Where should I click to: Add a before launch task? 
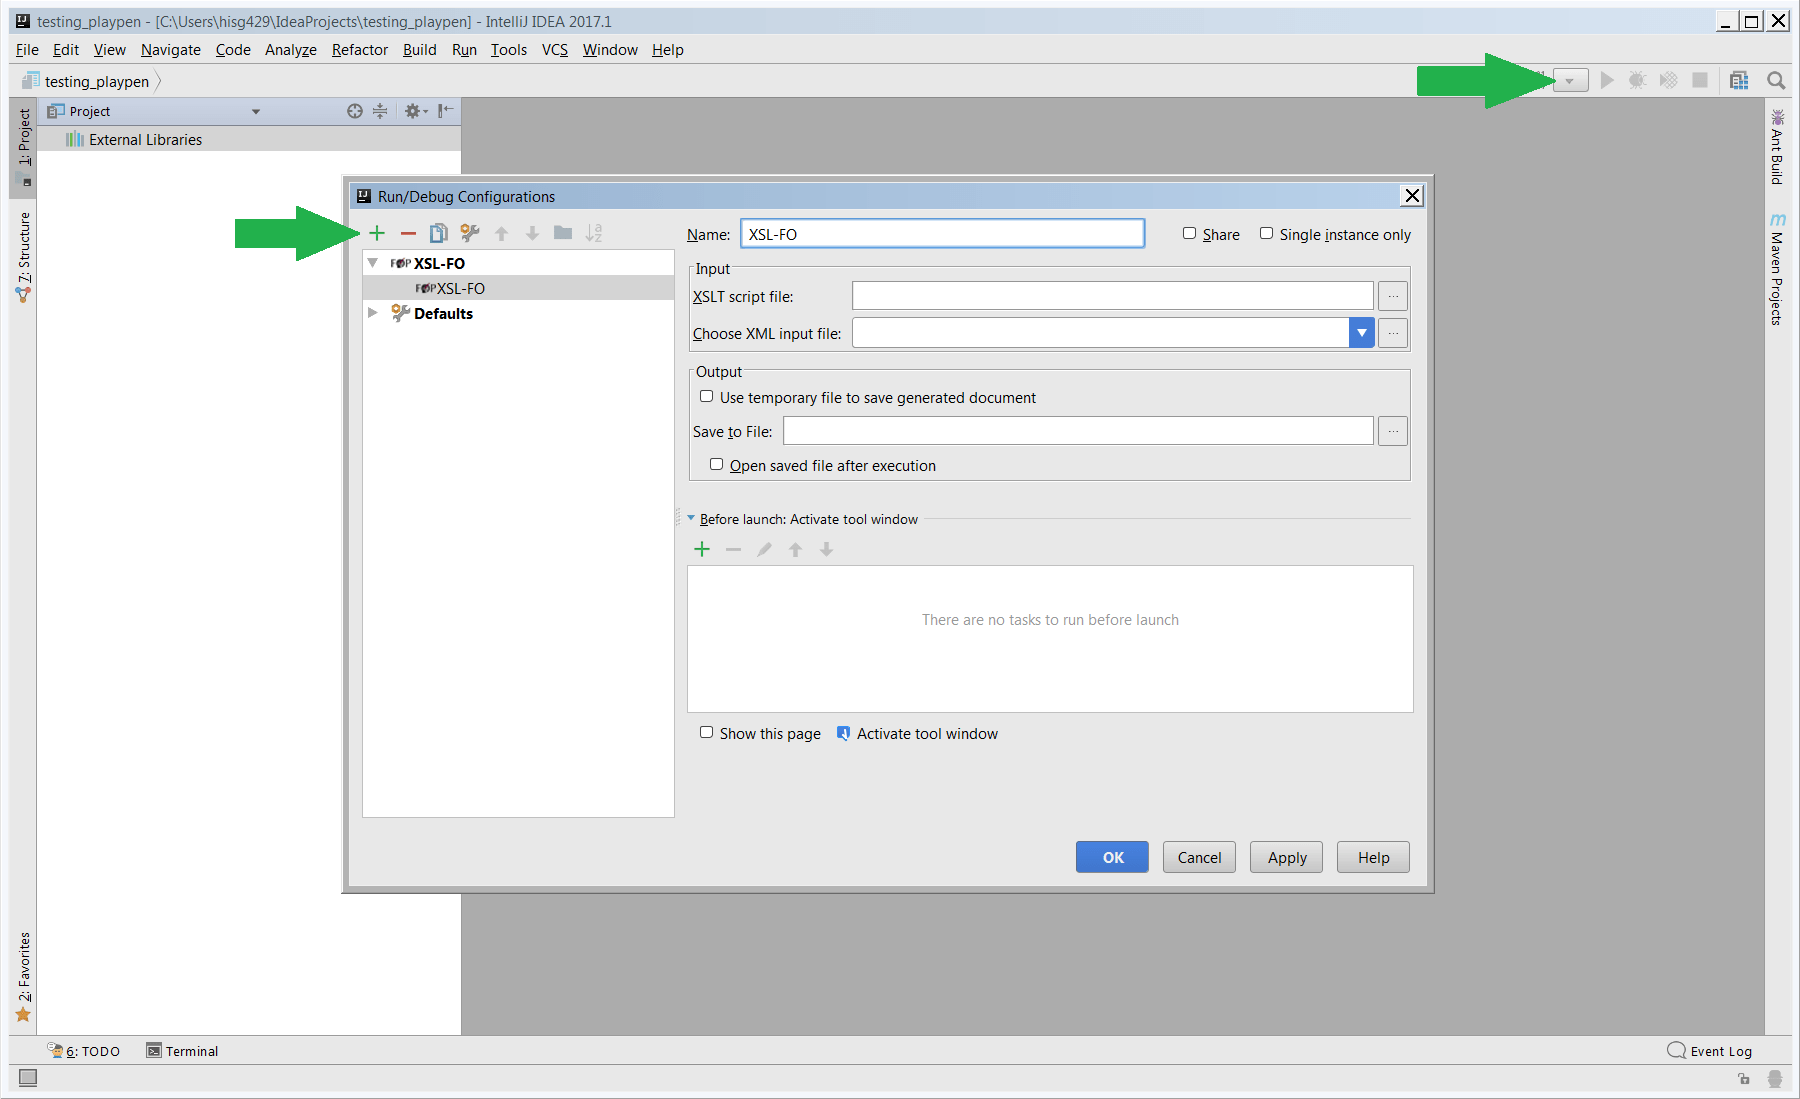pyautogui.click(x=702, y=549)
